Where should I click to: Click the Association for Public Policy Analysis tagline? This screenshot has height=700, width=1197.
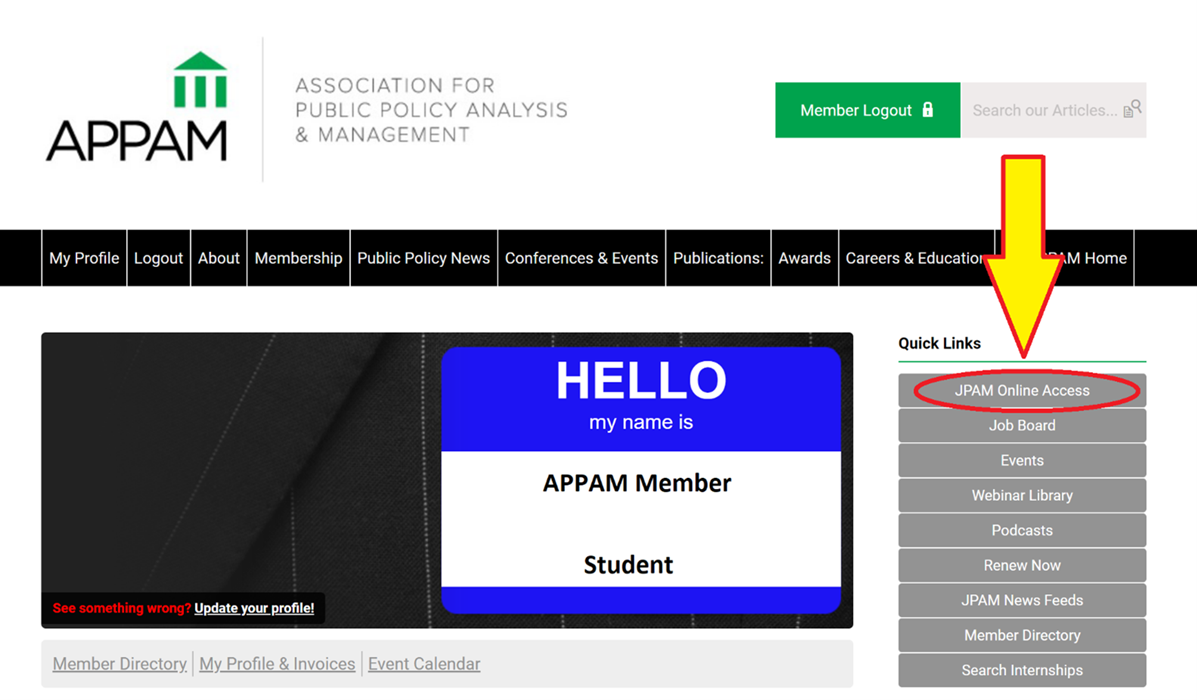pos(431,110)
